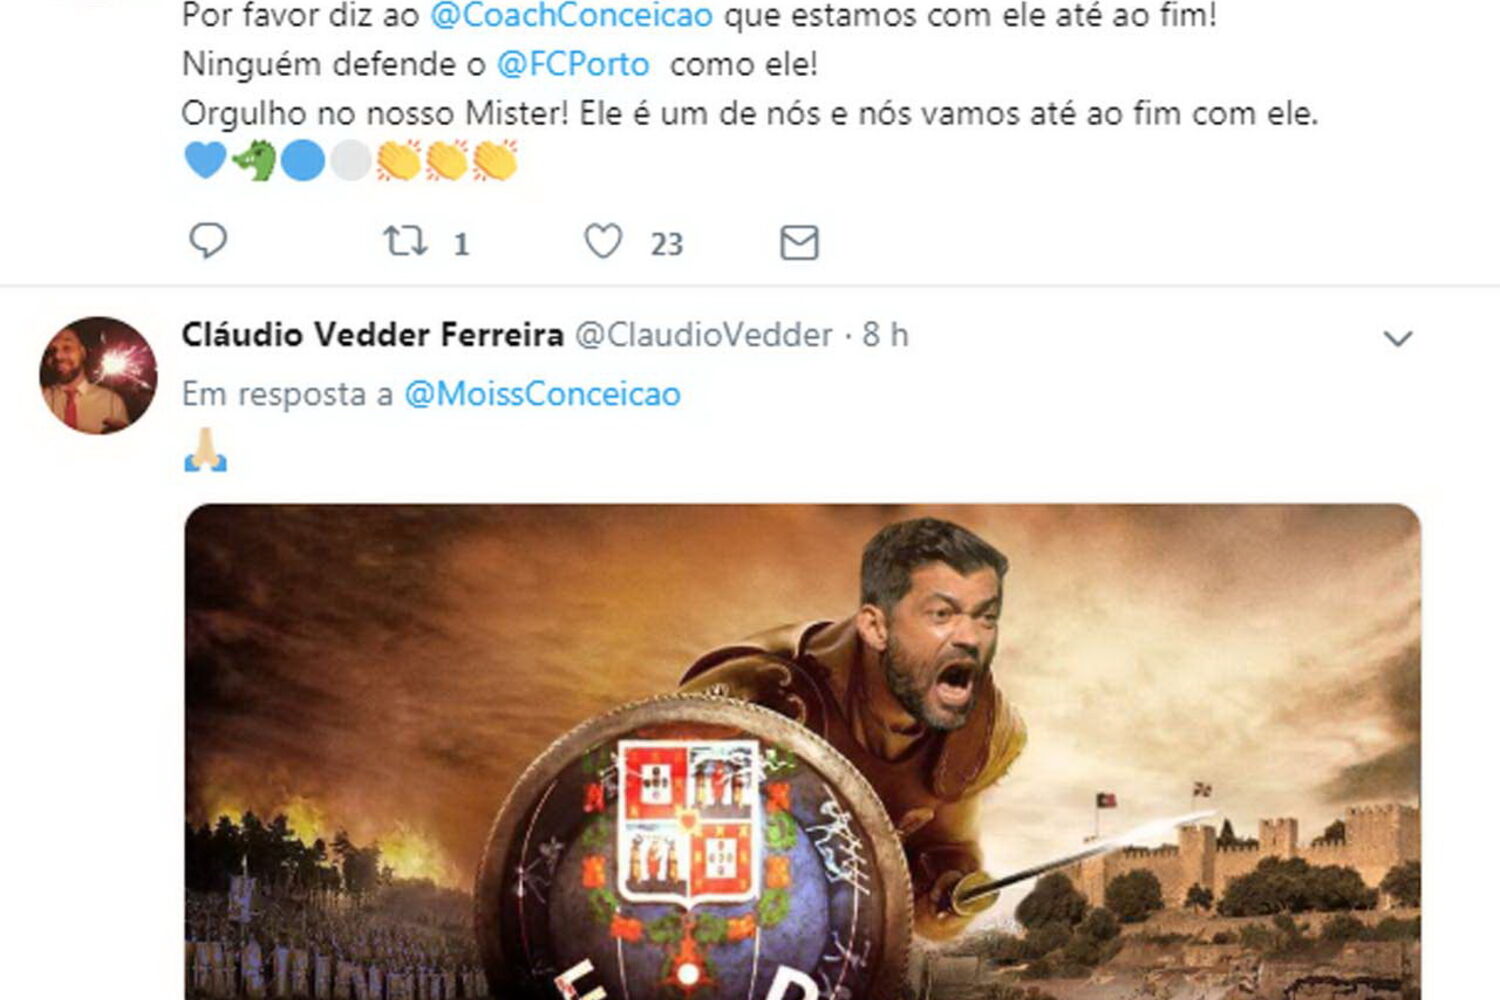Open the likes count showing 23

pyautogui.click(x=666, y=244)
